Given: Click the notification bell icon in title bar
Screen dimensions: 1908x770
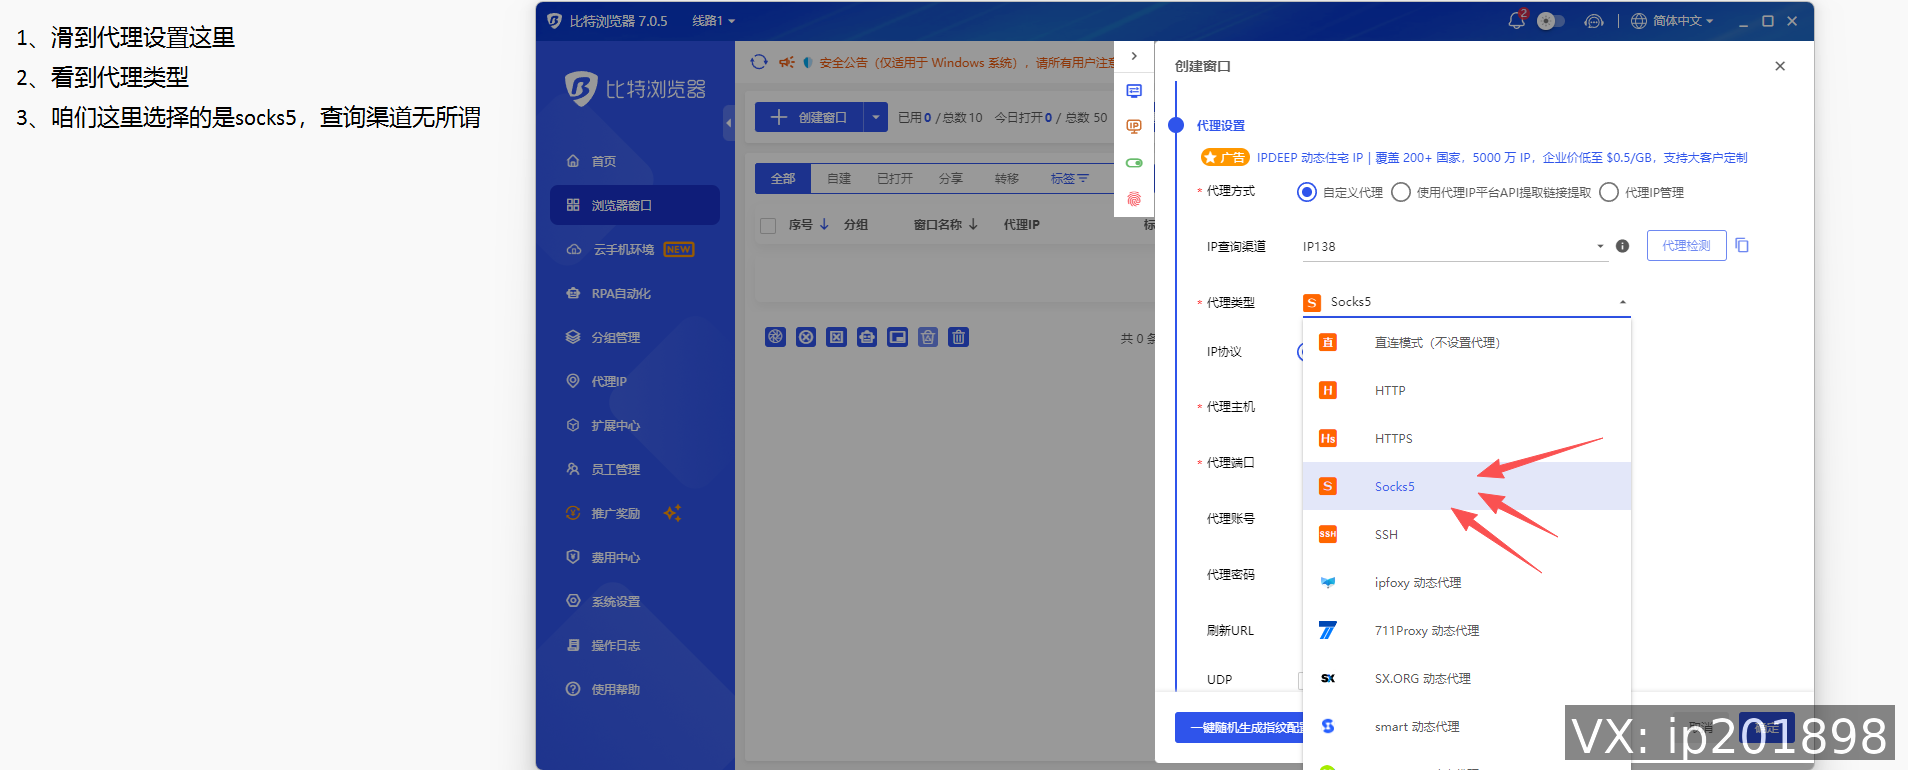Looking at the screenshot, I should 1517,20.
